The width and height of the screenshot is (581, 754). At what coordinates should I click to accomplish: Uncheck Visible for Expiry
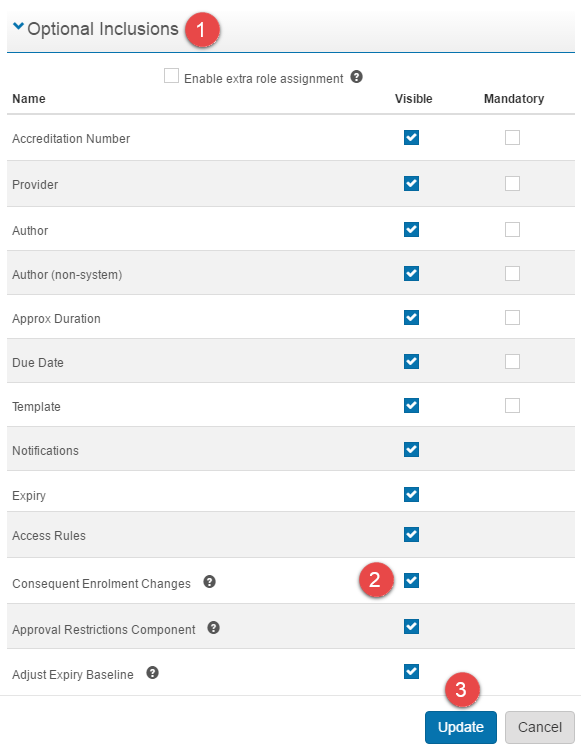[x=411, y=494]
